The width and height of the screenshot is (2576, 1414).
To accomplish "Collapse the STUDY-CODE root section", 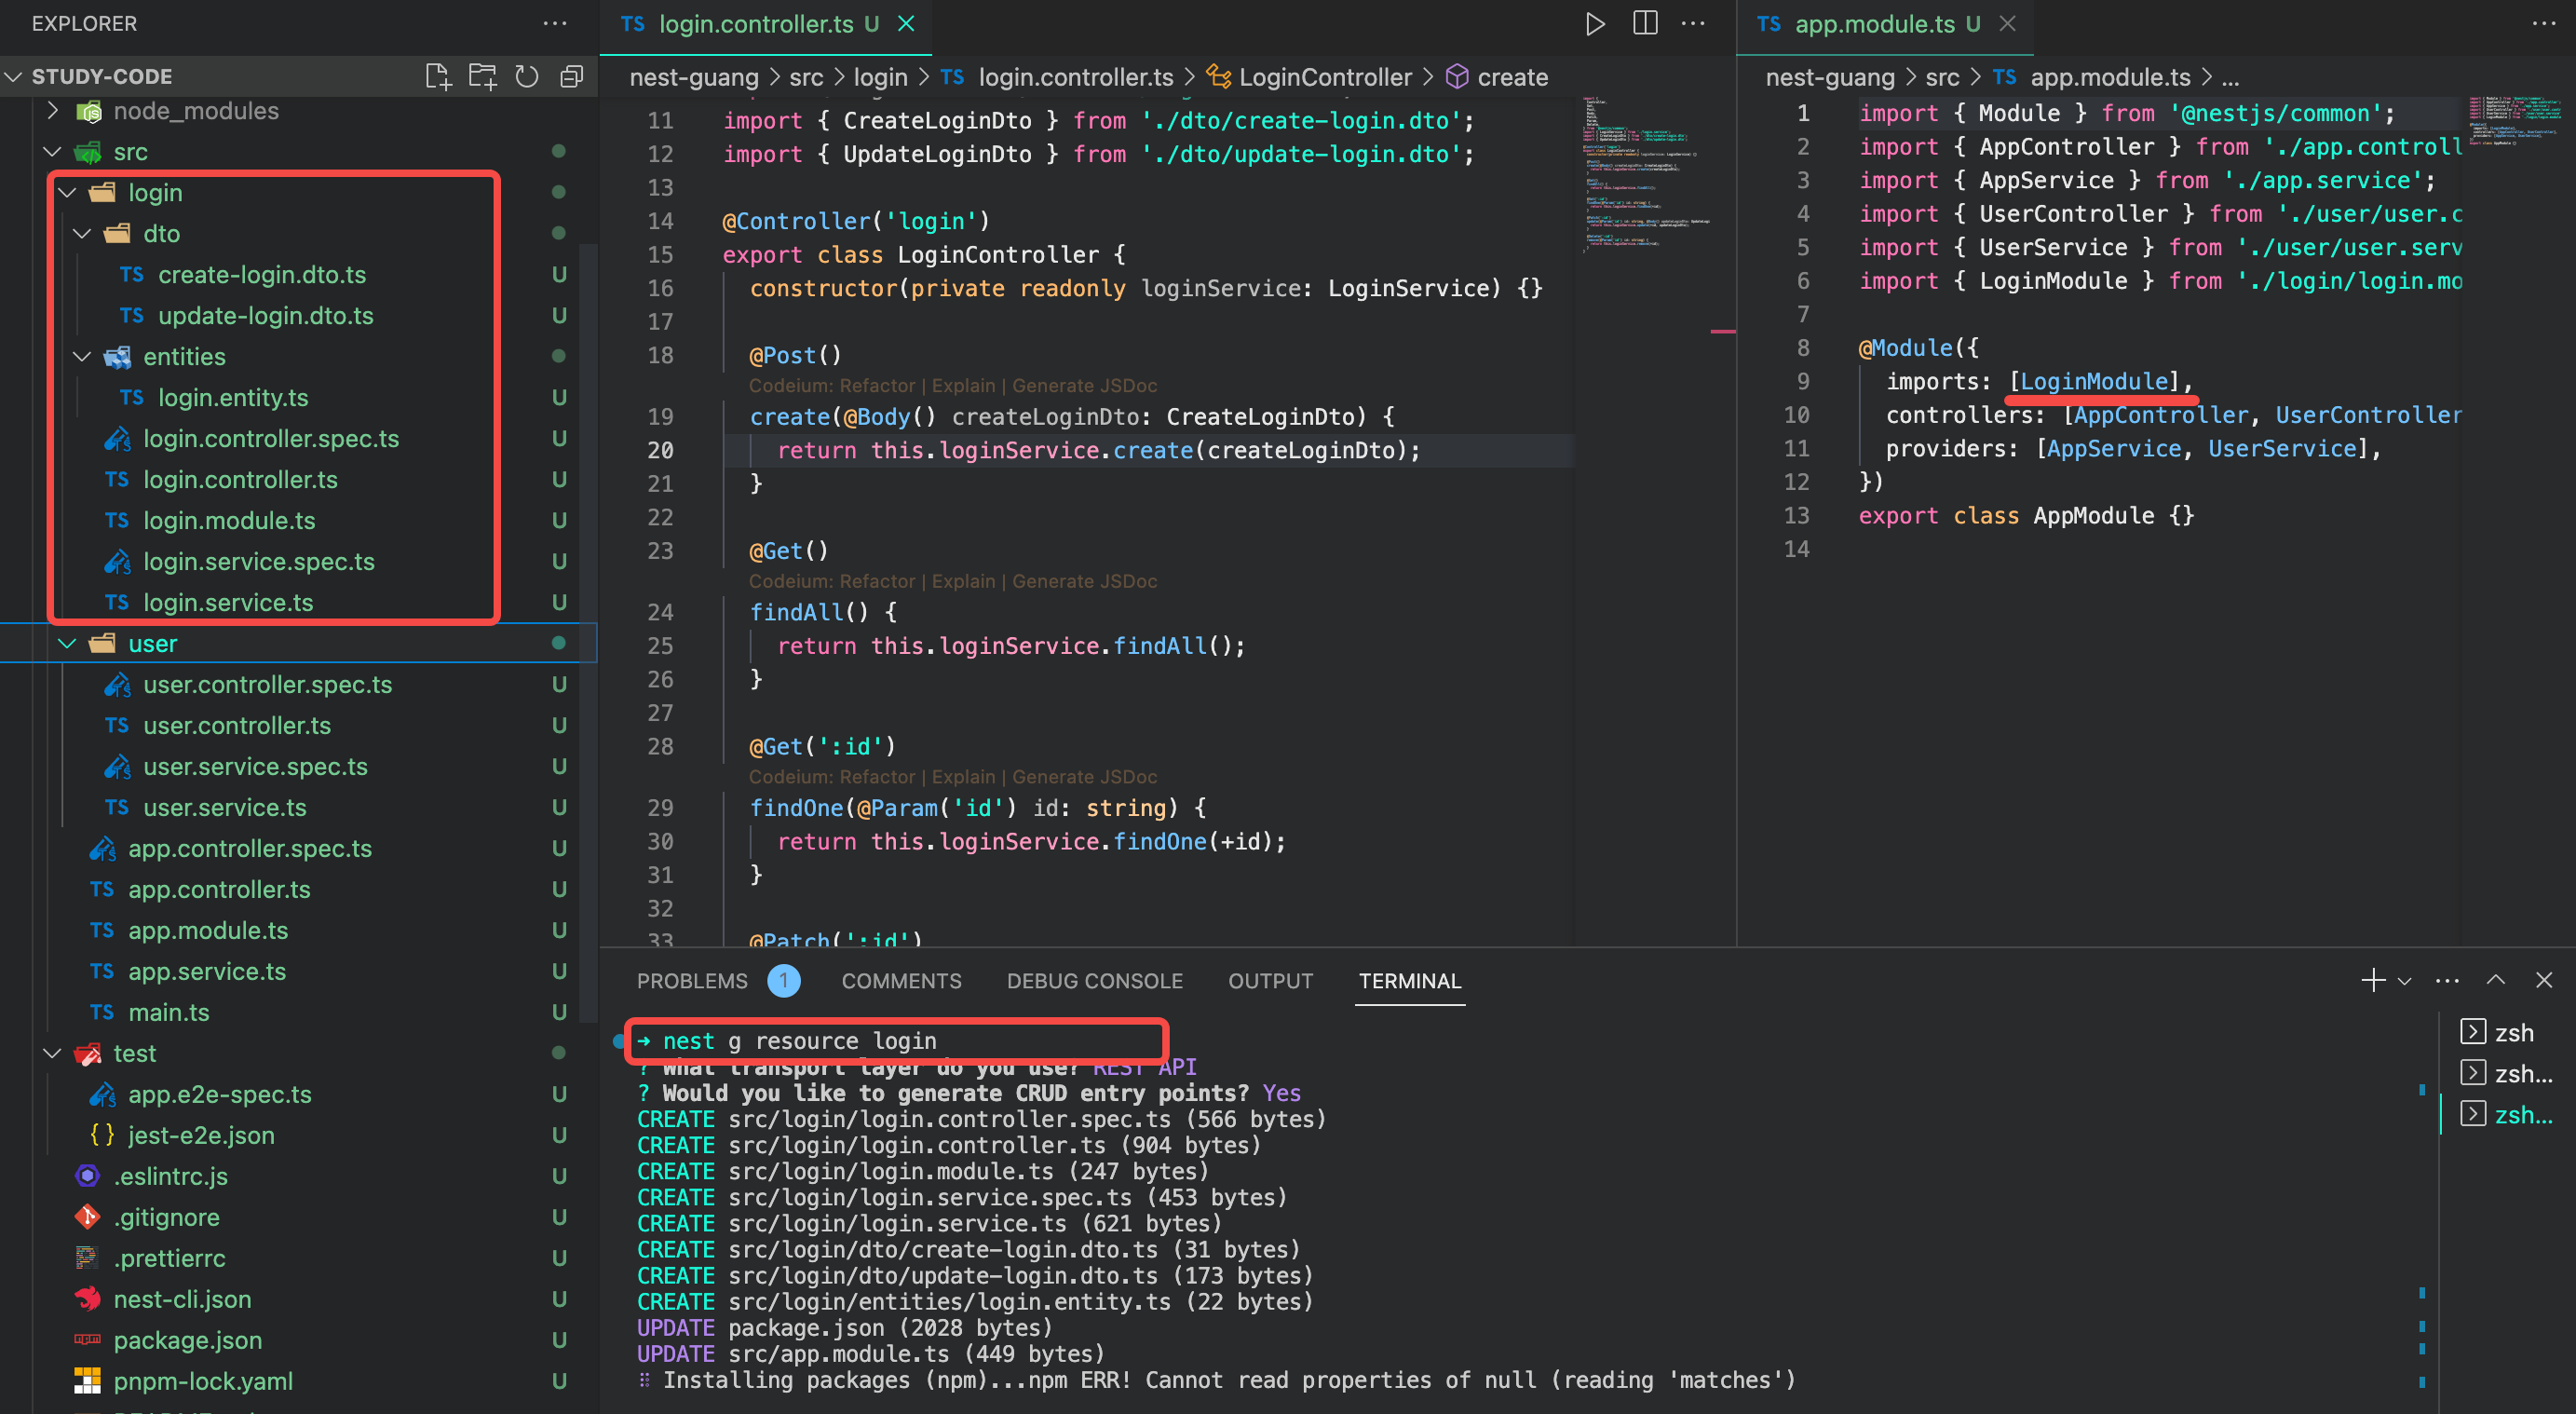I will point(14,77).
